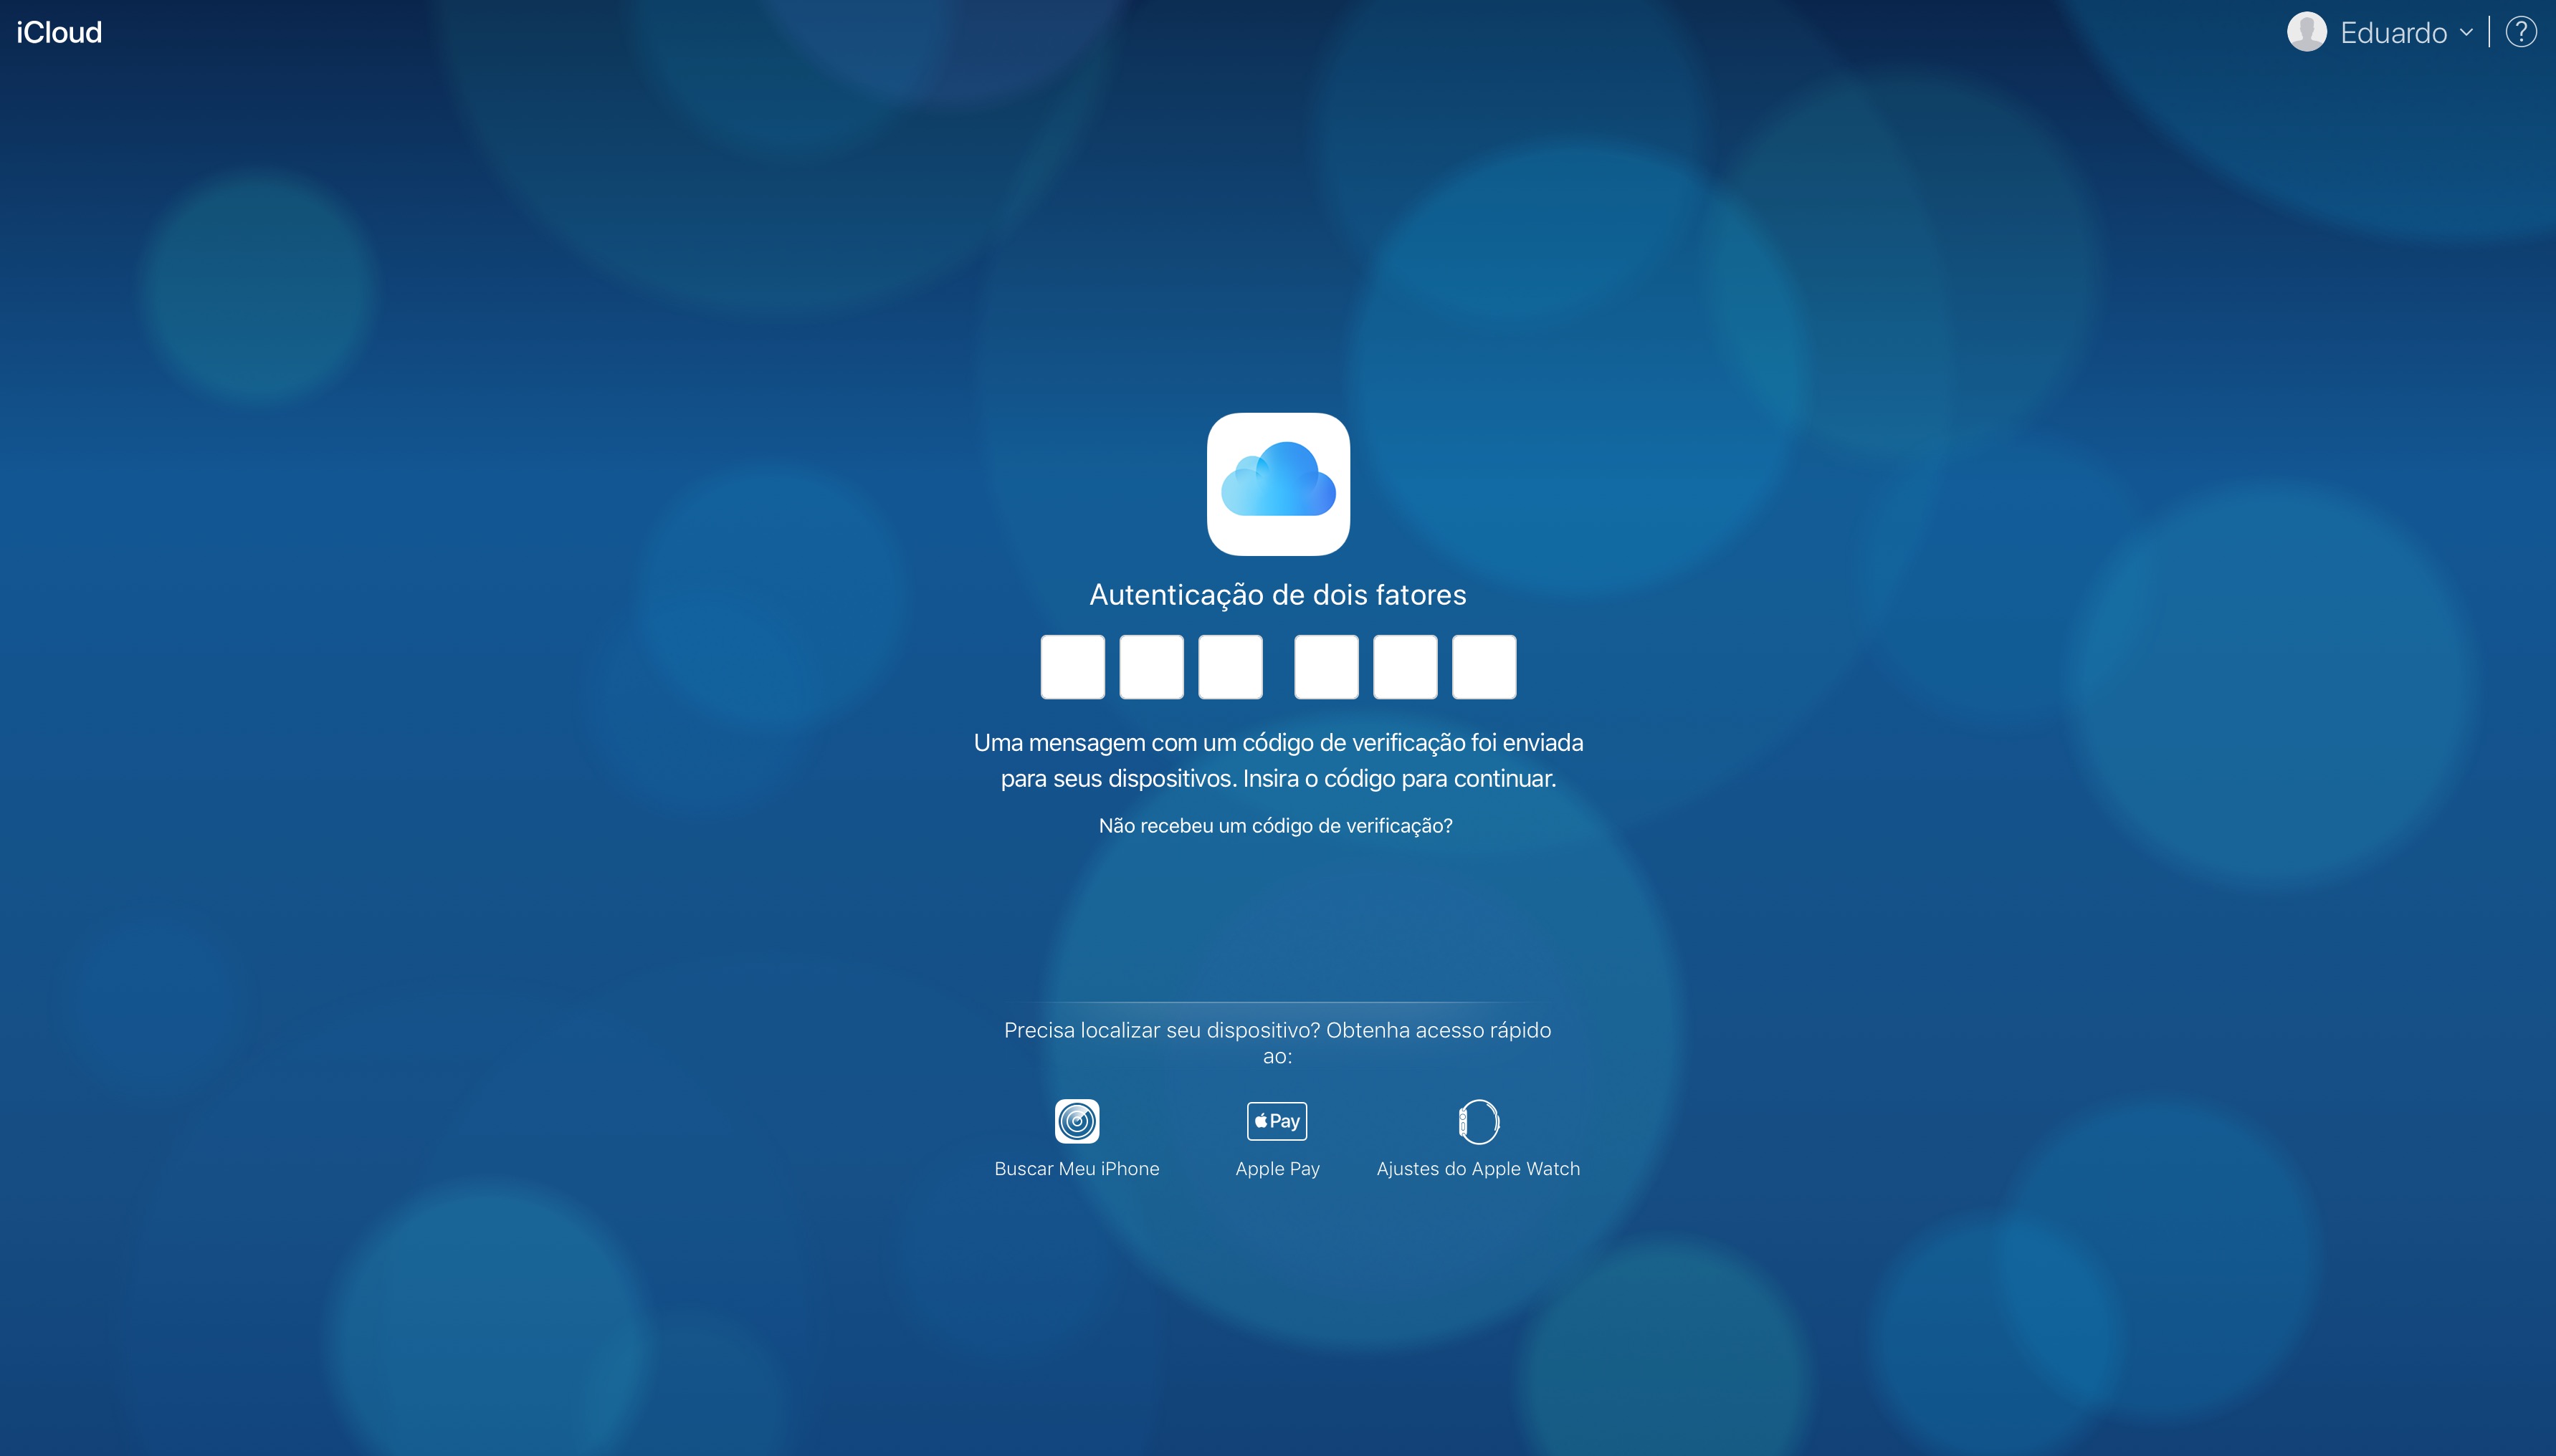Focus the fifth verification code box
This screenshot has width=2556, height=1456.
(1406, 667)
